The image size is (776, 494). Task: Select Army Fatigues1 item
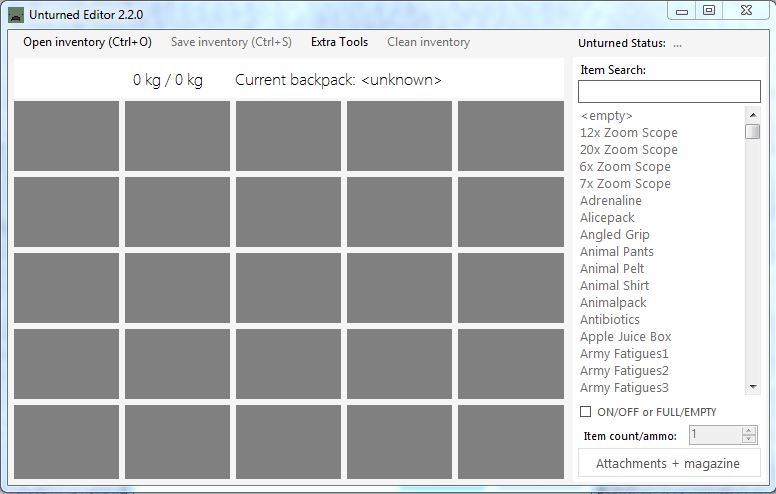(x=624, y=353)
